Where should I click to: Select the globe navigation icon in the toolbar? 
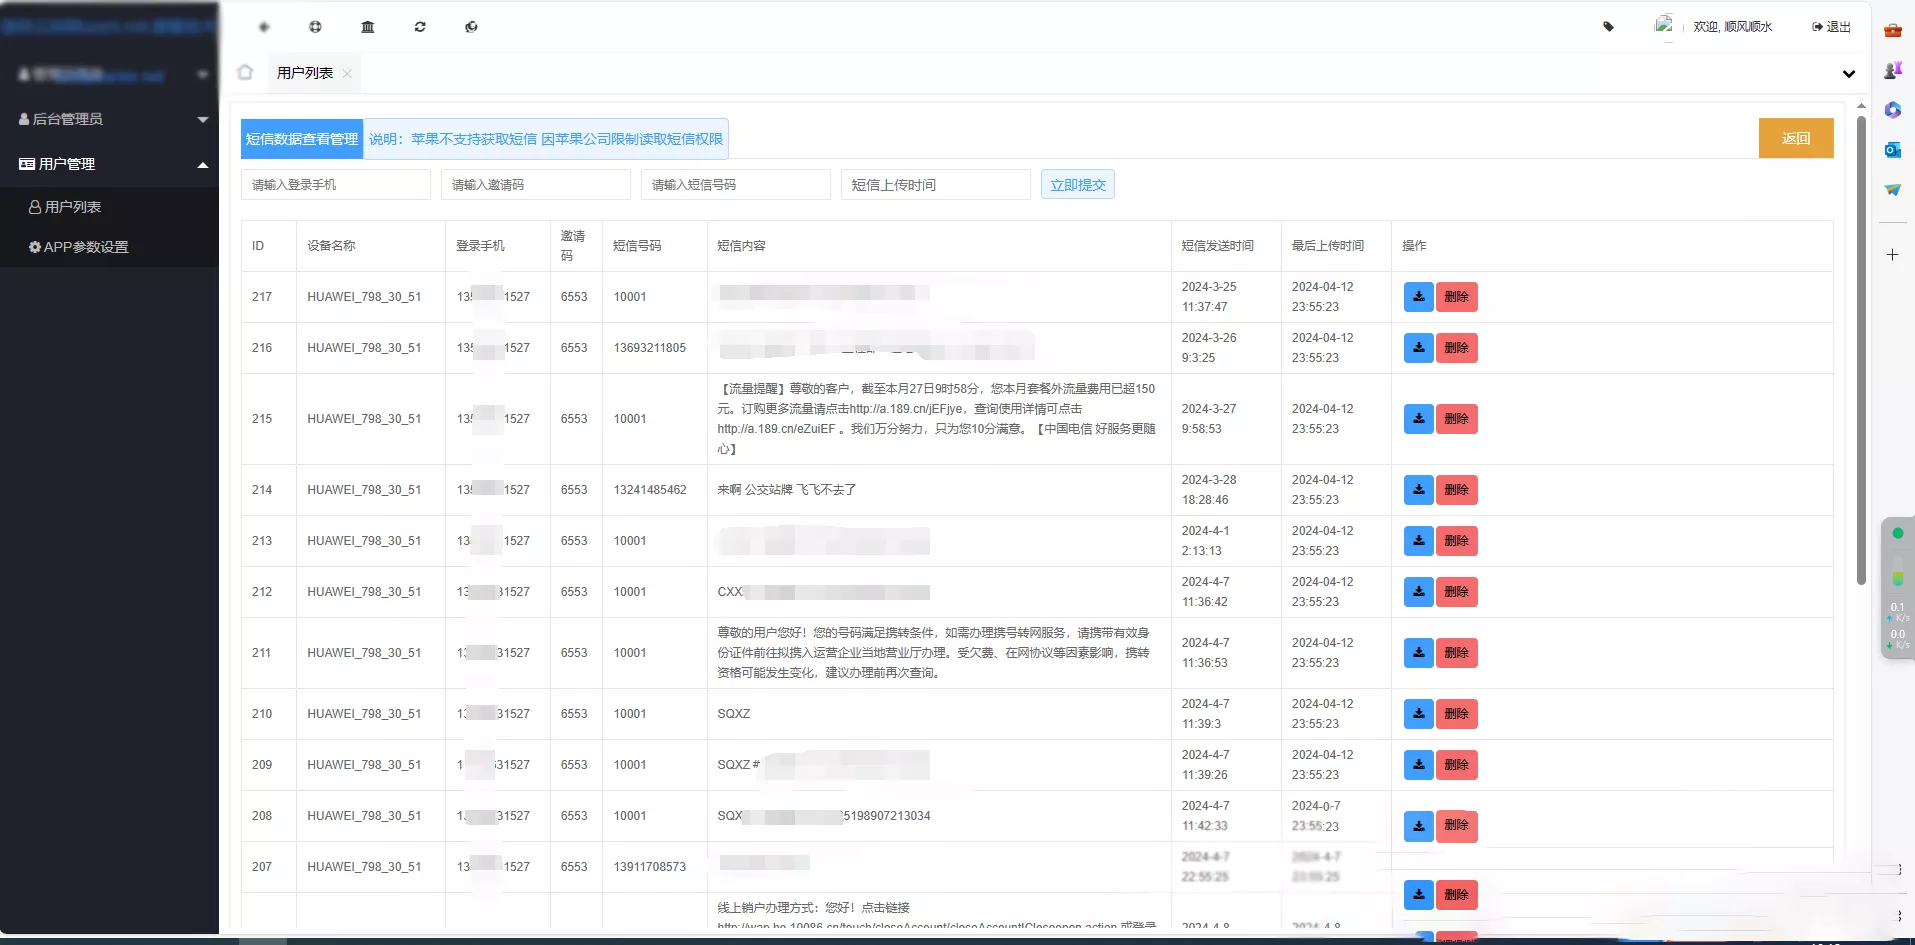pyautogui.click(x=315, y=27)
